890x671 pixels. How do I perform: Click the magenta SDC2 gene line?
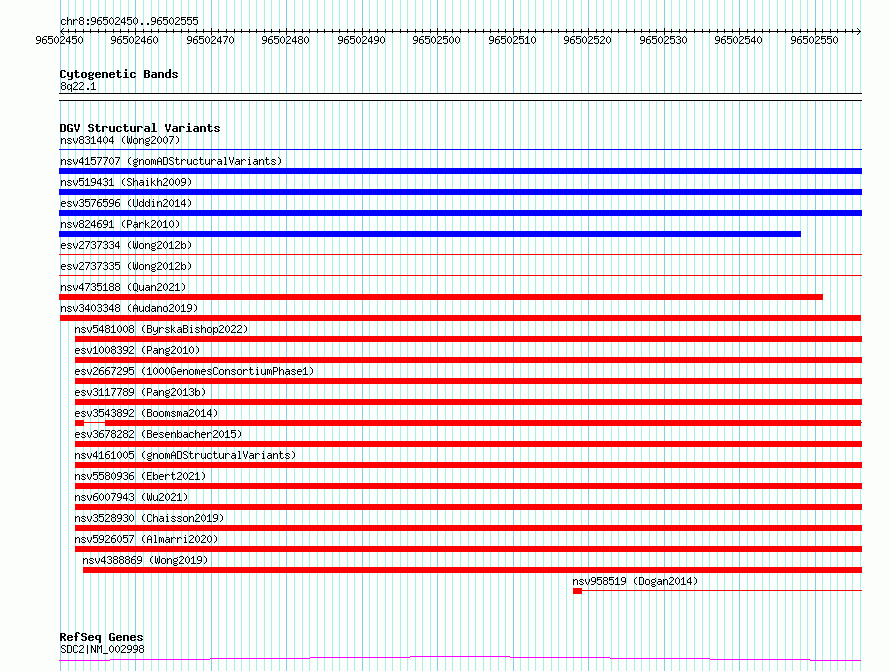(460, 659)
